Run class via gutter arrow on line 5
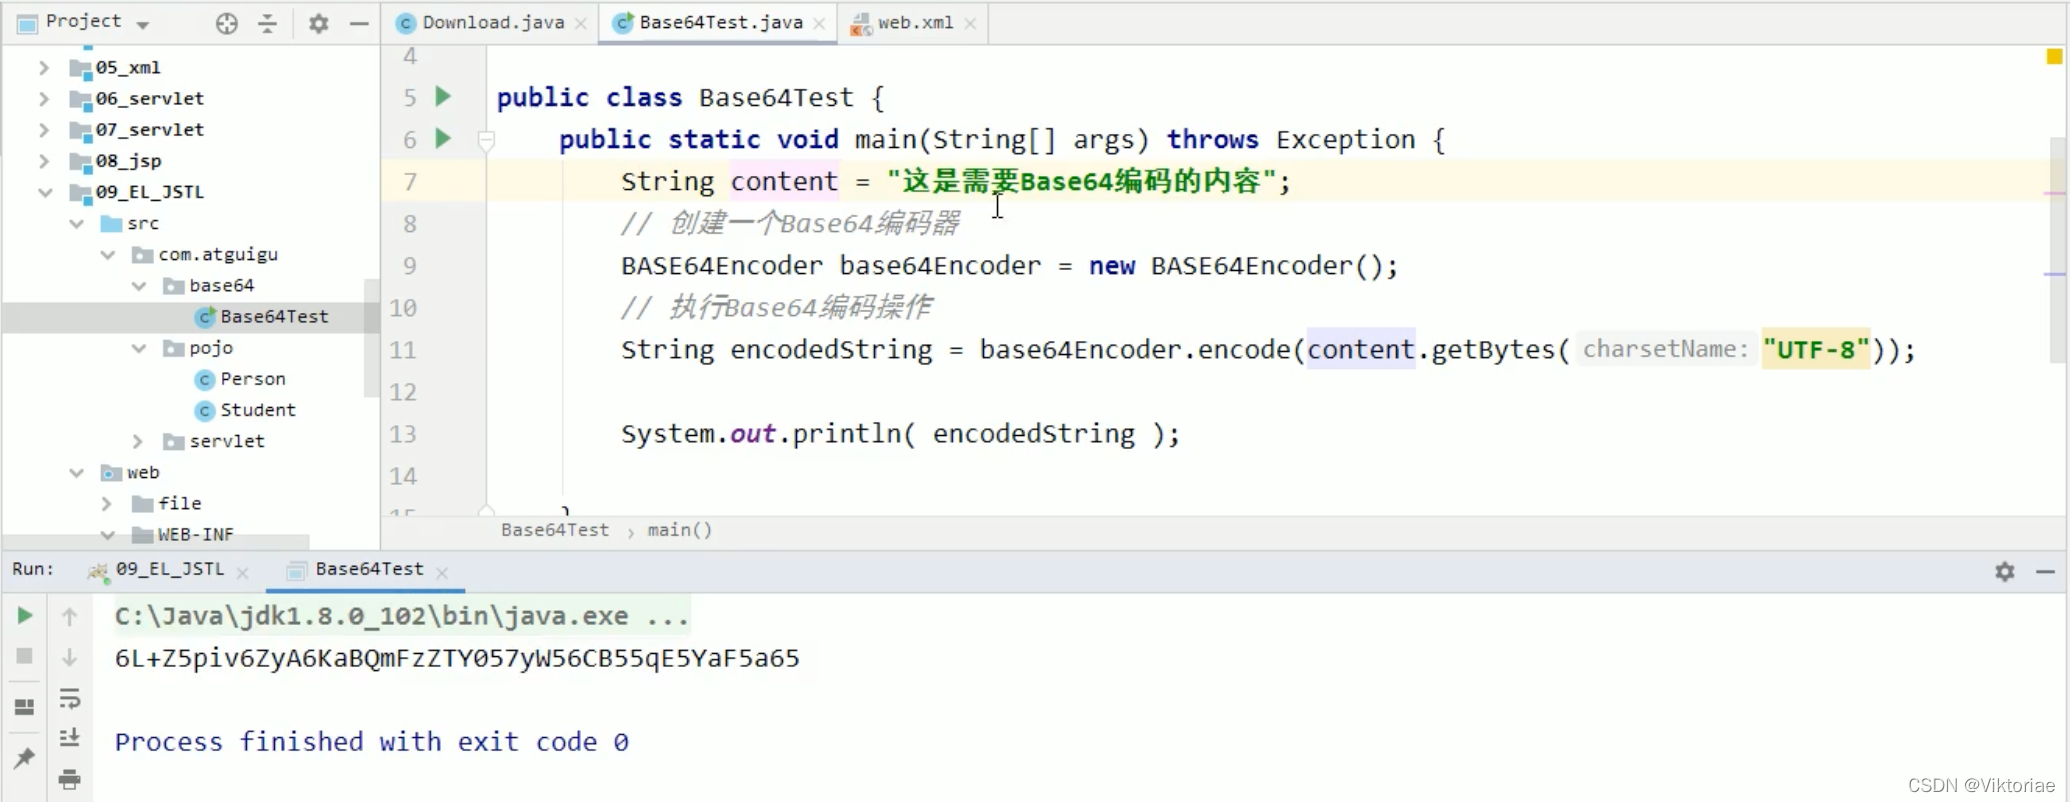Viewport: 2070px width, 802px height. point(443,96)
